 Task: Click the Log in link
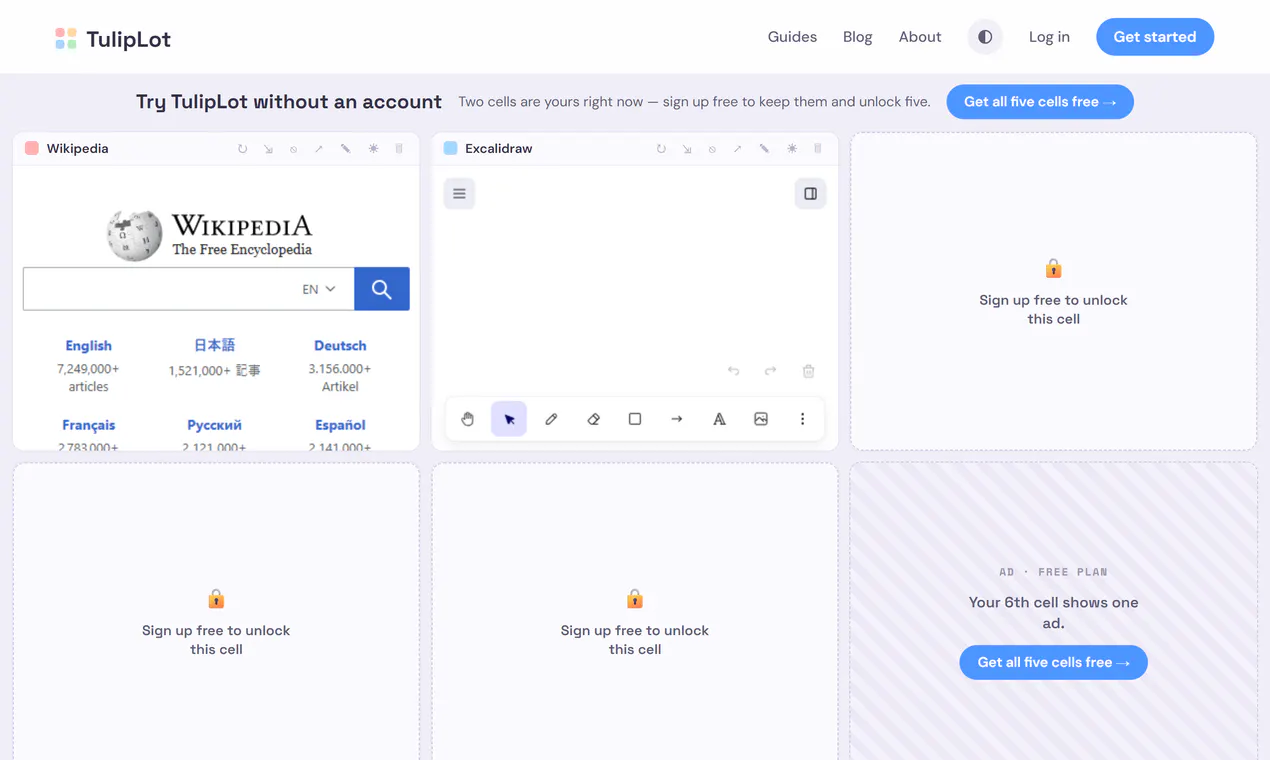(1049, 37)
